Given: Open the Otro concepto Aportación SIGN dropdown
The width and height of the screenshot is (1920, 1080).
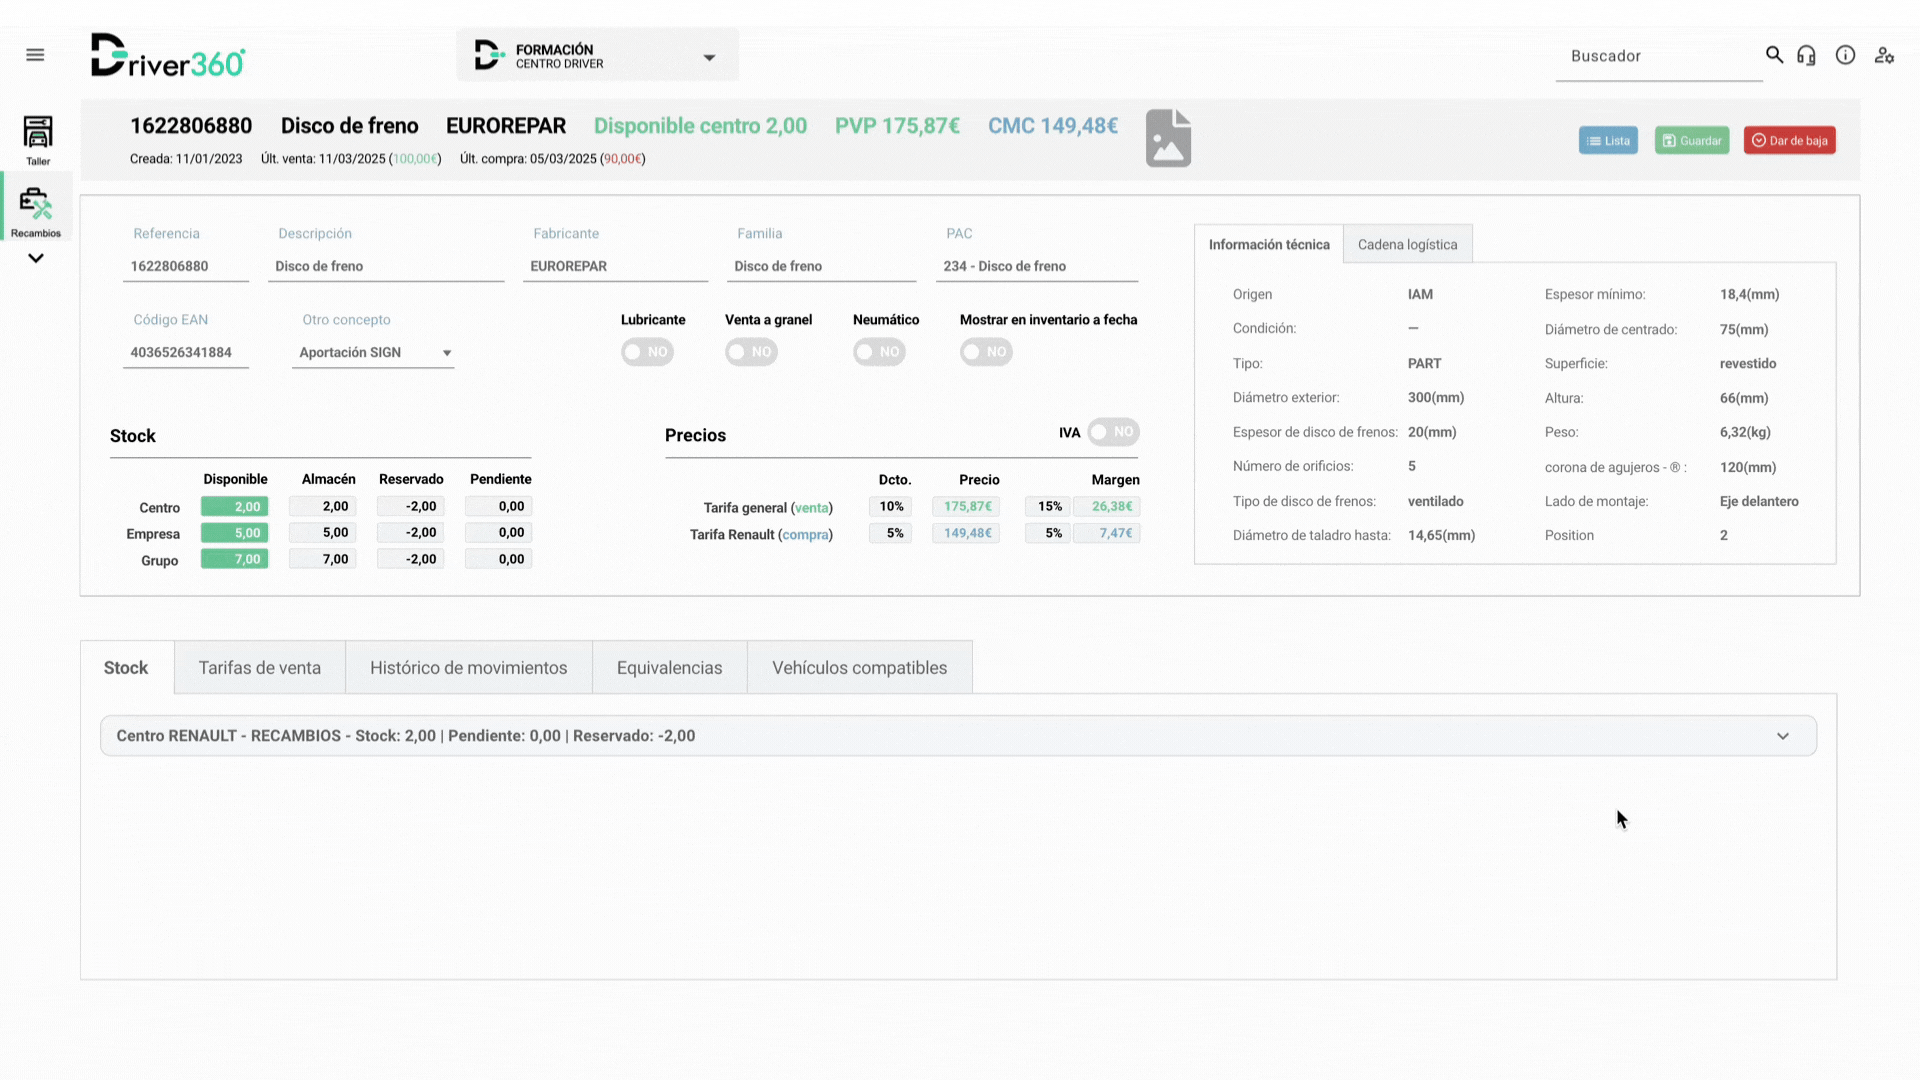Looking at the screenshot, I should pyautogui.click(x=373, y=353).
